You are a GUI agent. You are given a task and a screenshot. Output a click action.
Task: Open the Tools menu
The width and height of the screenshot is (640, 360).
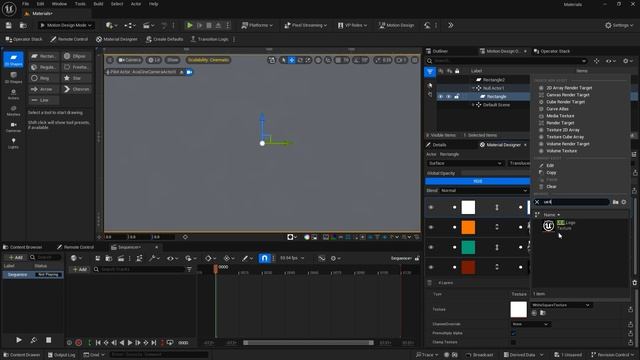(x=80, y=4)
